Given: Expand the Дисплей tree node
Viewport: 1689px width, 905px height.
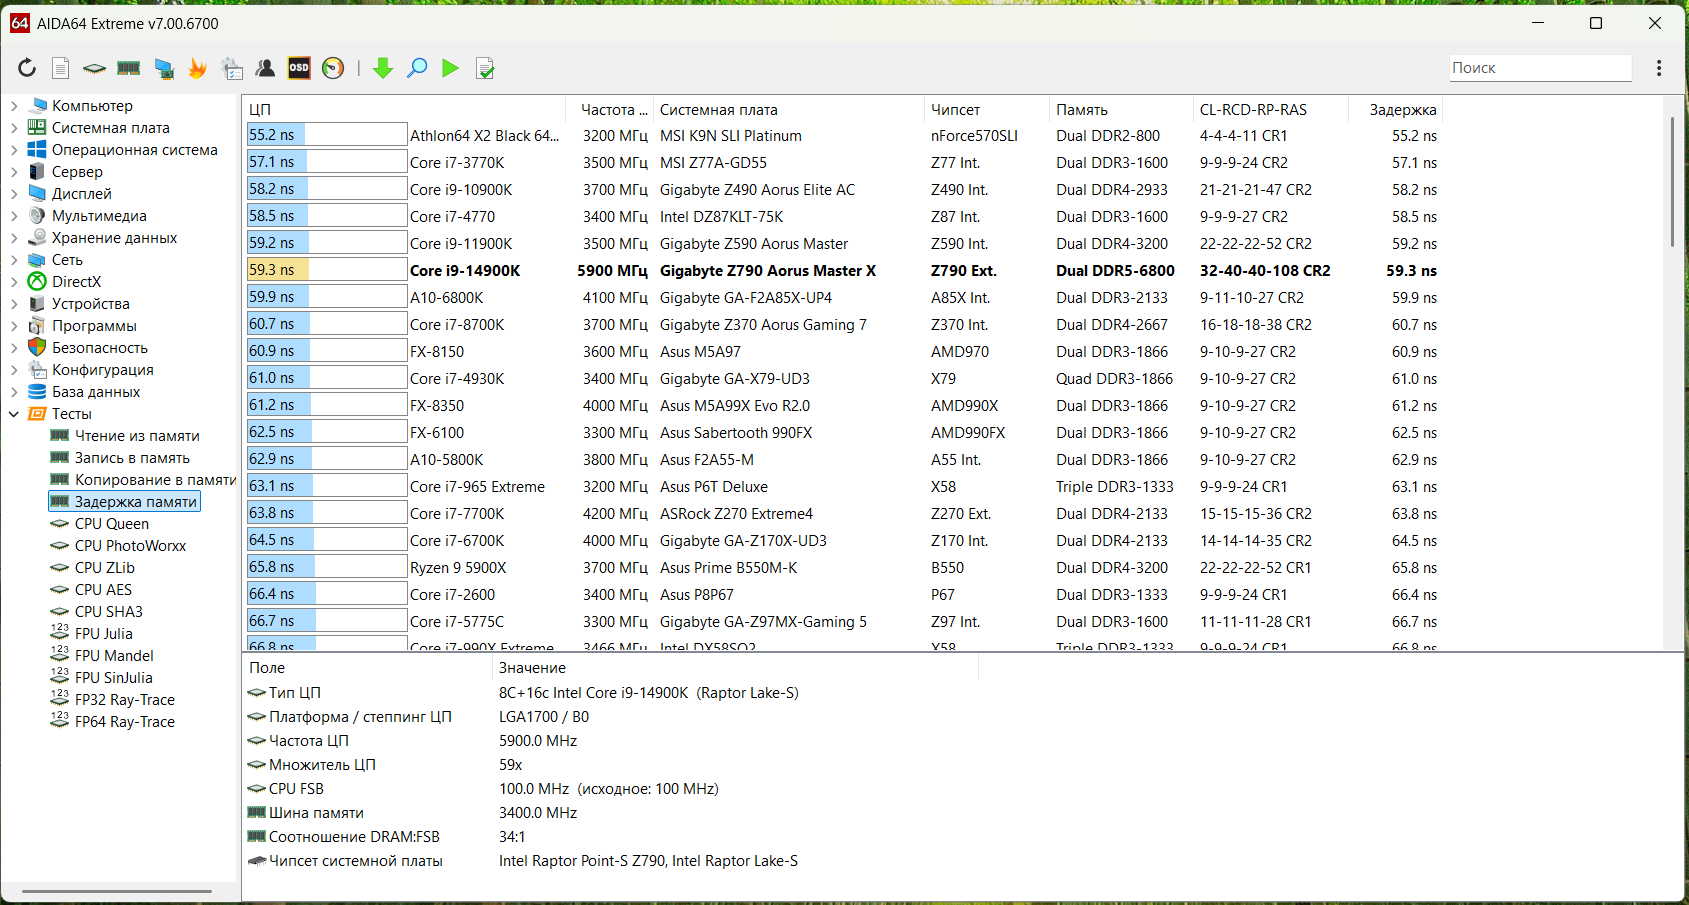Looking at the screenshot, I should tap(14, 194).
